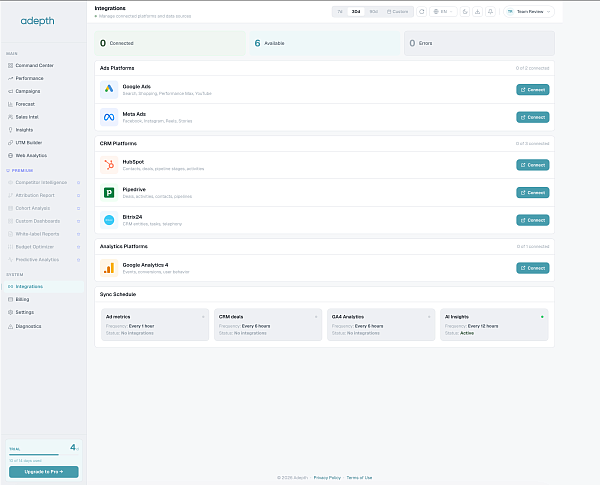The width and height of the screenshot is (600, 485).
Task: Click the CRM deals sync card
Action: click(x=268, y=325)
